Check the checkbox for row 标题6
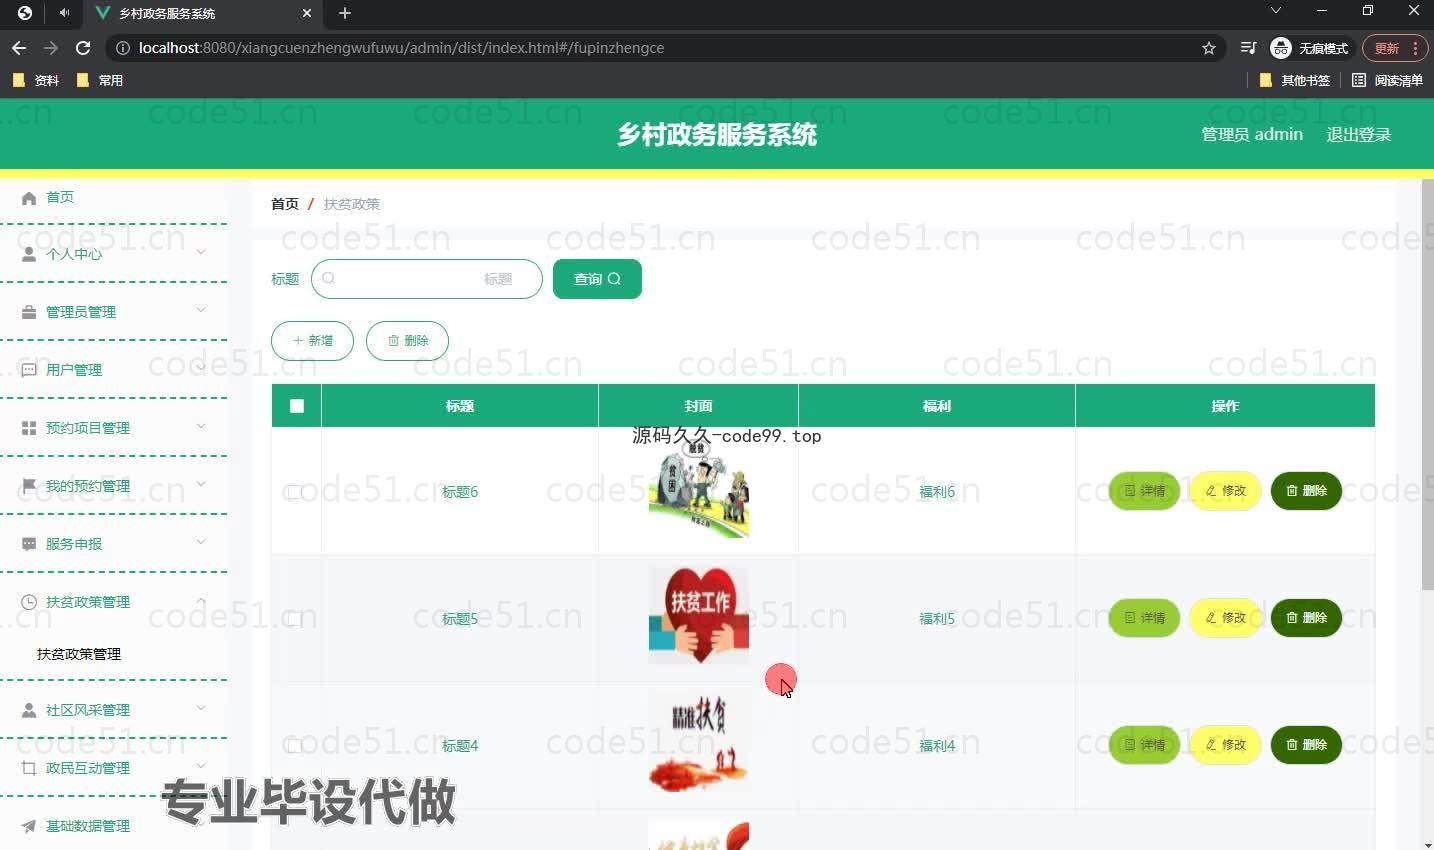Screen dimensions: 1434x850 [x=295, y=492]
